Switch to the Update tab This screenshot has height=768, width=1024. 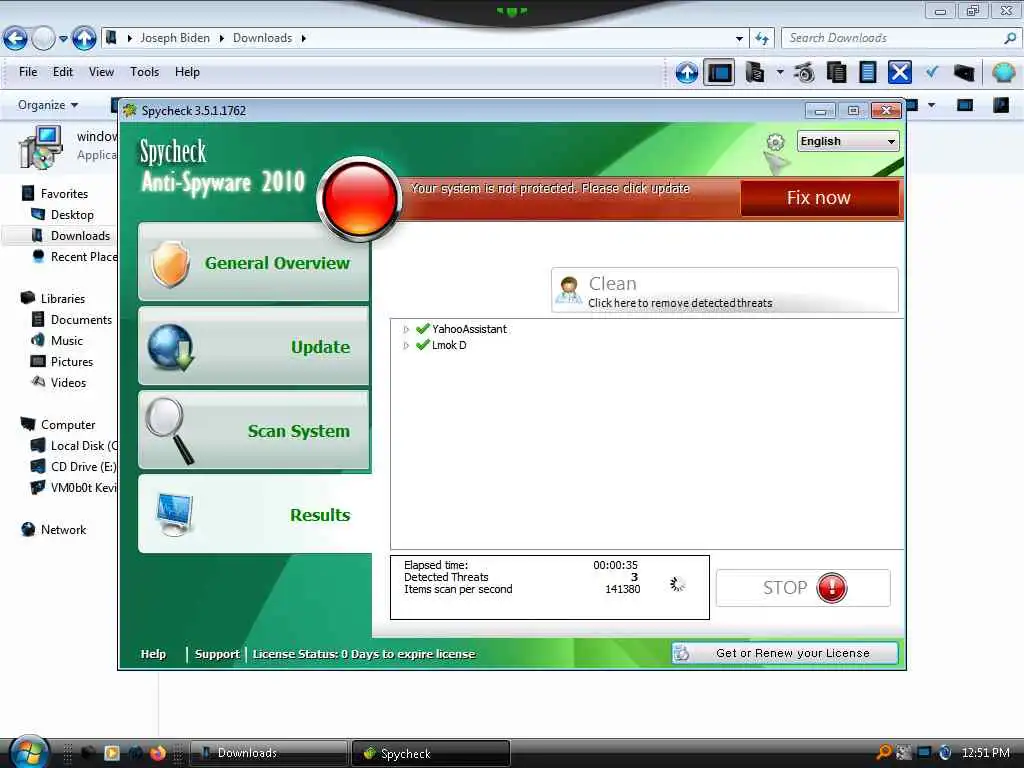pyautogui.click(x=254, y=347)
